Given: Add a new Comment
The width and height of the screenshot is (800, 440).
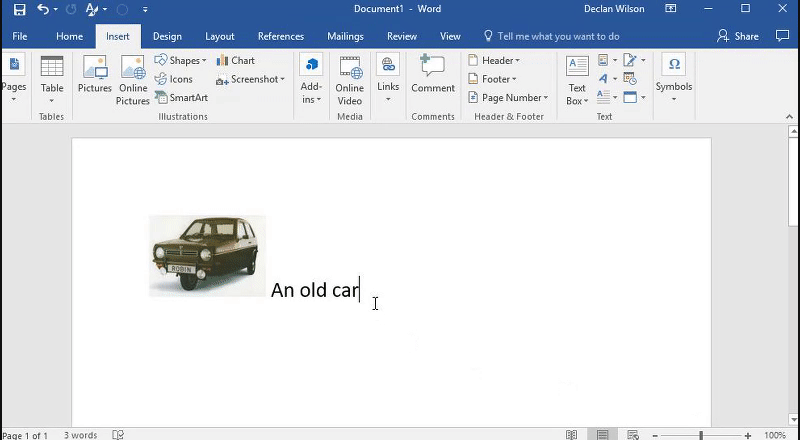Looking at the screenshot, I should [433, 75].
